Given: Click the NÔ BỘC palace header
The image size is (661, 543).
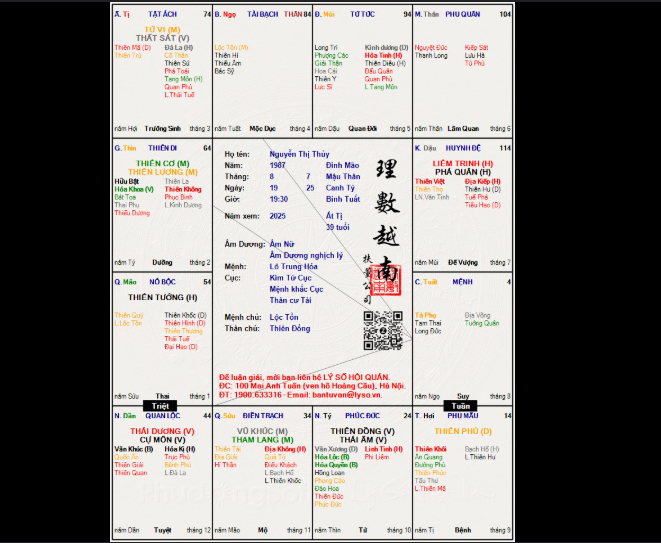Looking at the screenshot, I should pyautogui.click(x=162, y=282).
